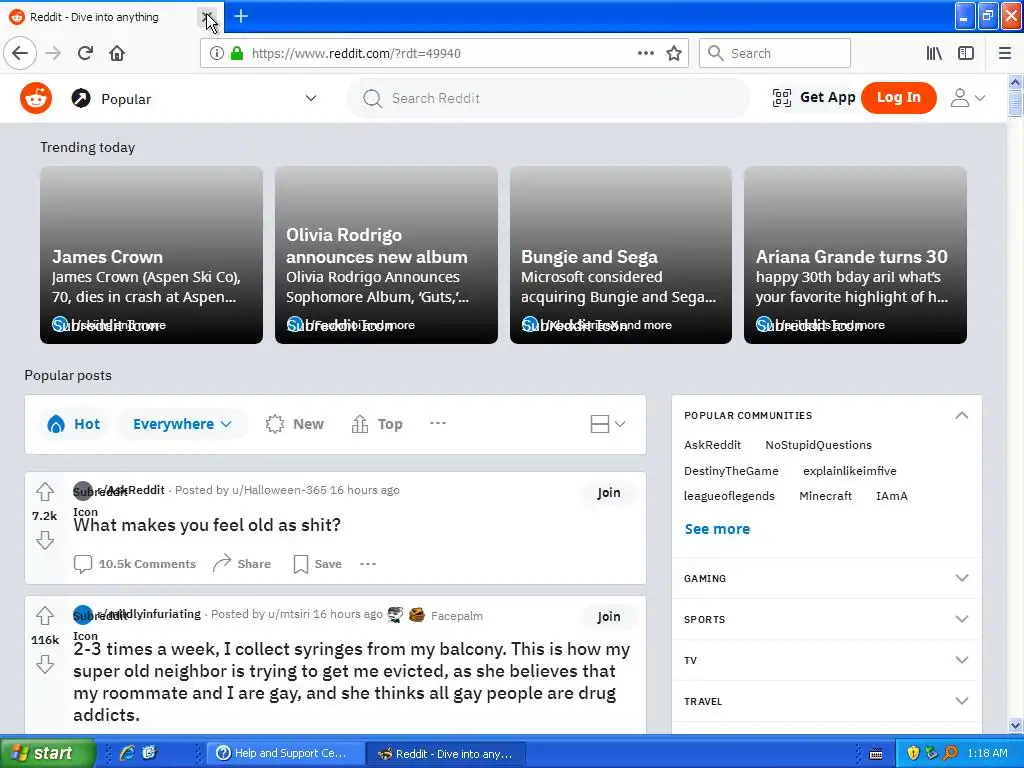Screen dimensions: 1024x768
Task: Open the IAmA community link
Action: (x=891, y=496)
